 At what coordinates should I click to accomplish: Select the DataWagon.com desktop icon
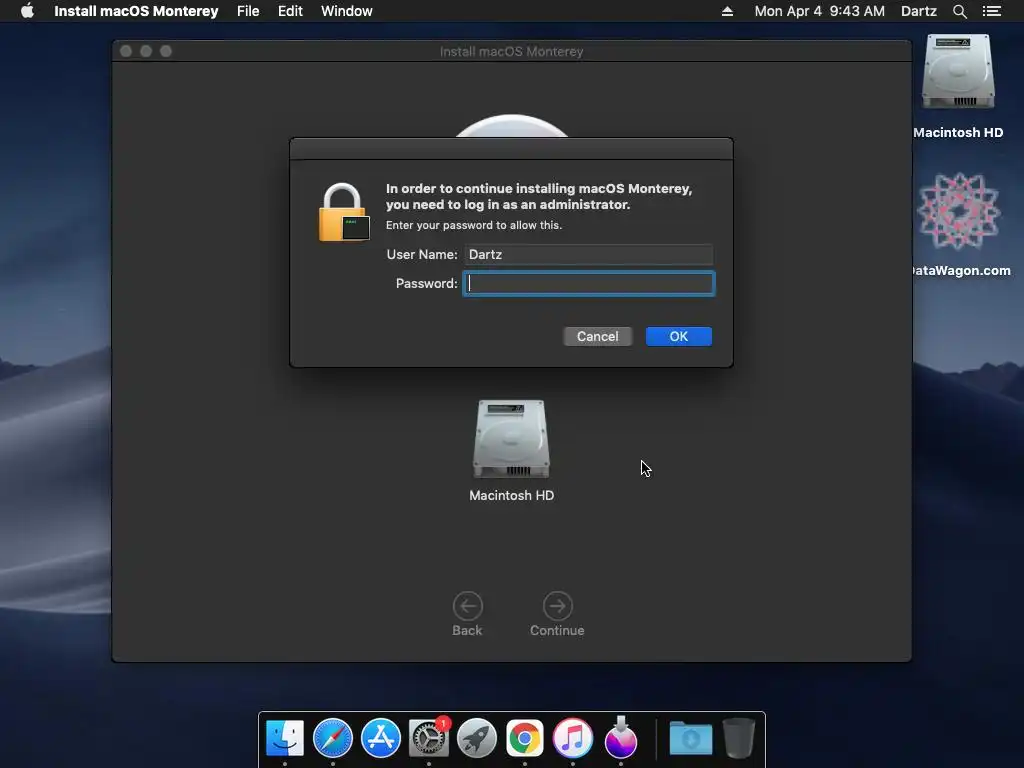pos(958,225)
